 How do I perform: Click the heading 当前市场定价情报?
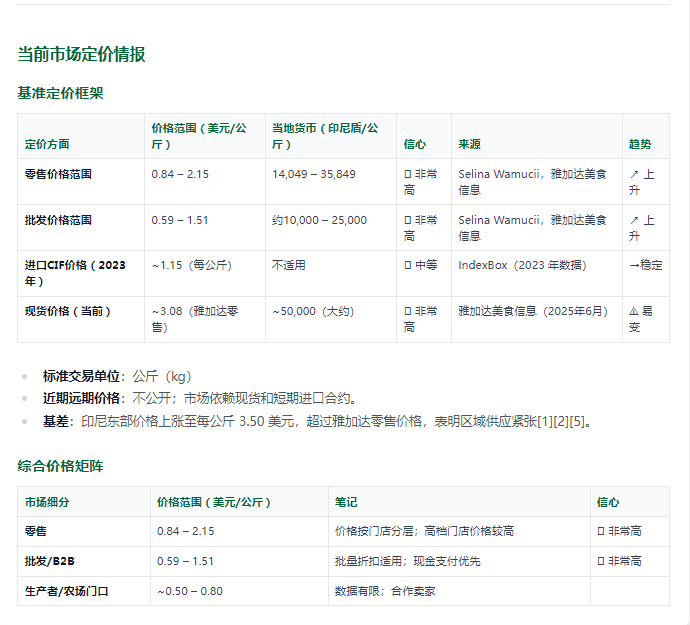(81, 55)
